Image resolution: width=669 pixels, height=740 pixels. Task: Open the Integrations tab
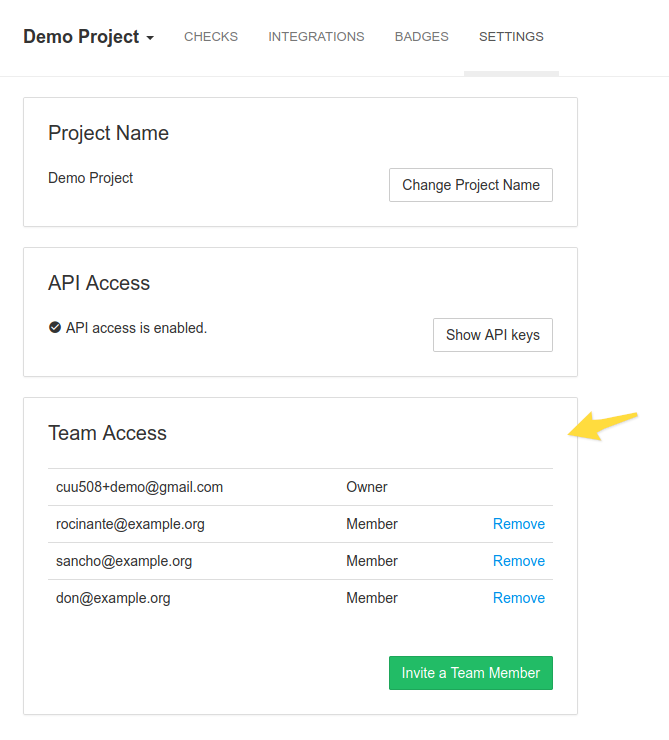click(x=316, y=37)
